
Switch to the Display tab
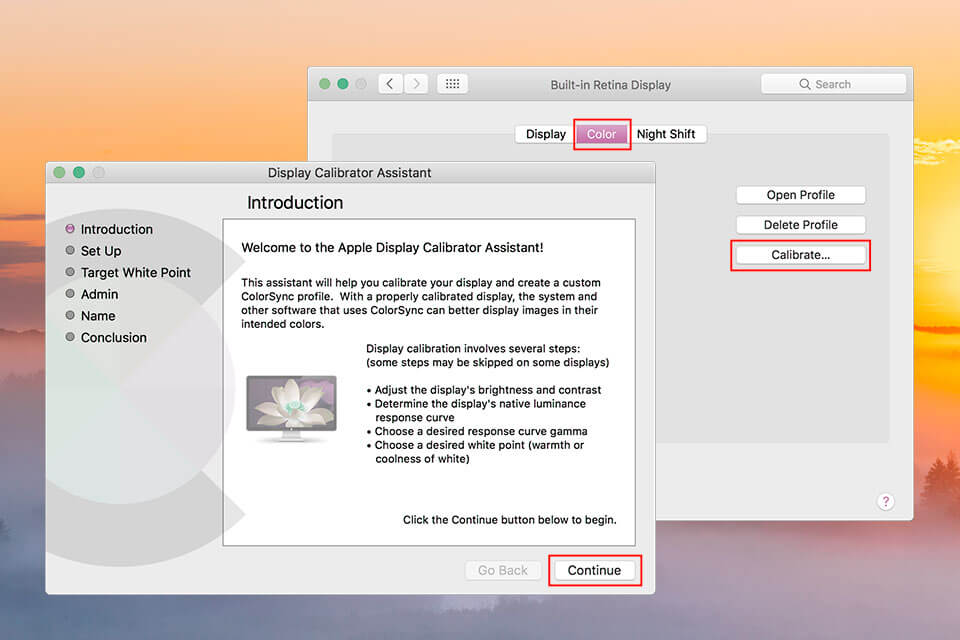[x=544, y=133]
